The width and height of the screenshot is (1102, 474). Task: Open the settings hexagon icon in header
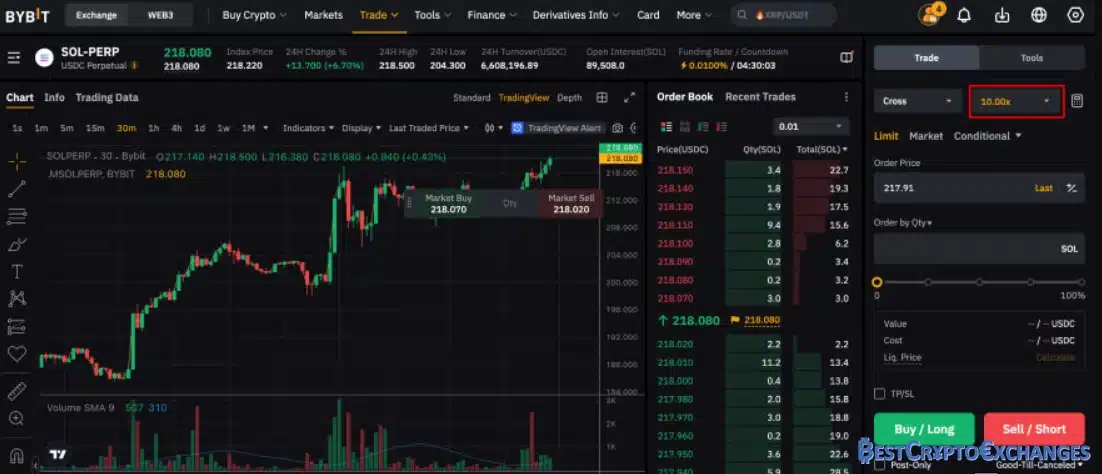[x=1075, y=15]
